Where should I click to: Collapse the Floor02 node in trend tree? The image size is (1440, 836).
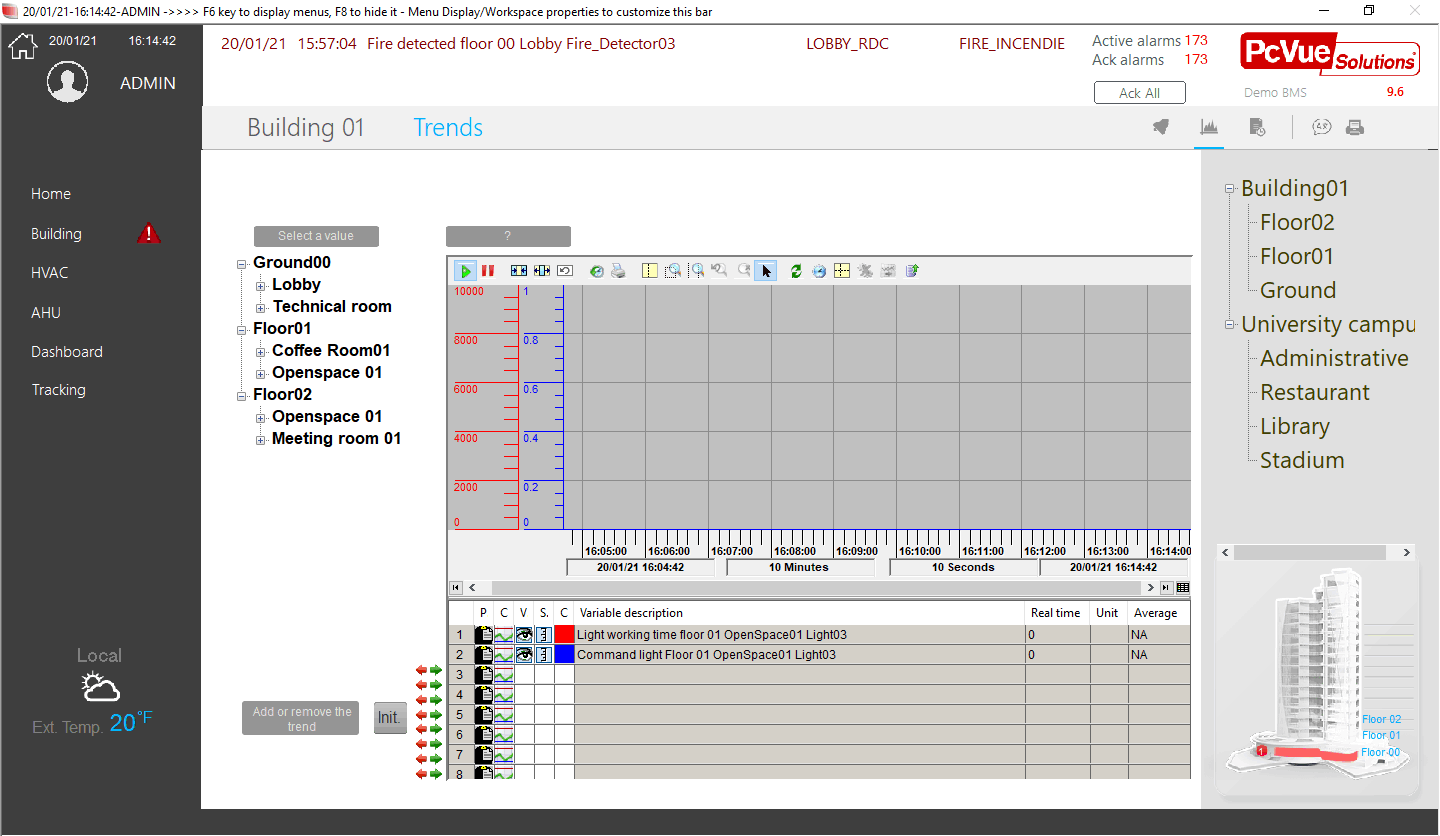[242, 395]
